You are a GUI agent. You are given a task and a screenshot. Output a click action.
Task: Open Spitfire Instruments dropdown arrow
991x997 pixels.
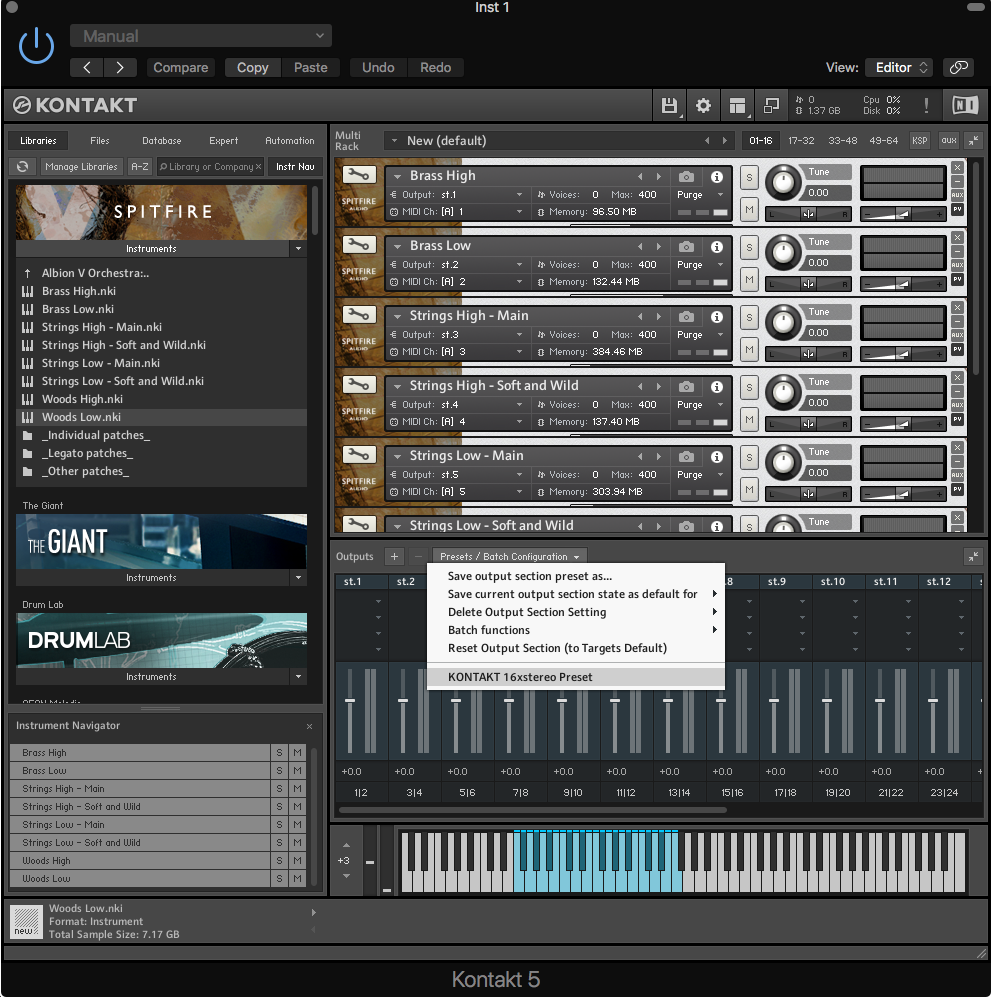coord(298,249)
